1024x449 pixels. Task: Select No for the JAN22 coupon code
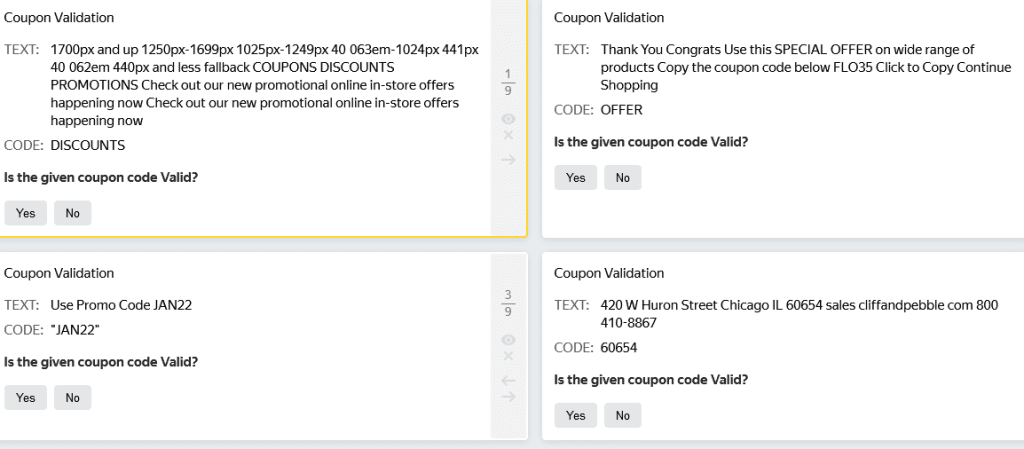pyautogui.click(x=72, y=397)
